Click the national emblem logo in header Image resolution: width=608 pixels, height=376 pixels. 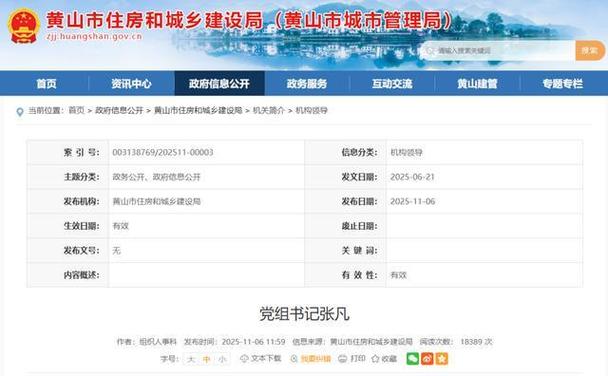tap(24, 26)
